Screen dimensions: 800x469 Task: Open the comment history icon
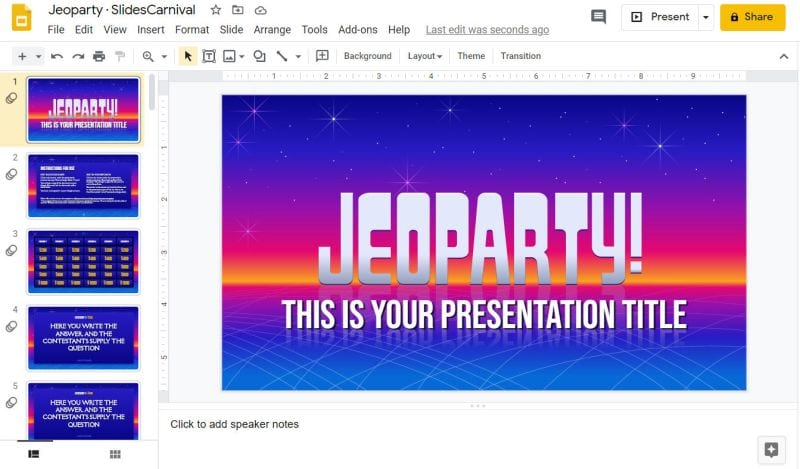pos(598,17)
